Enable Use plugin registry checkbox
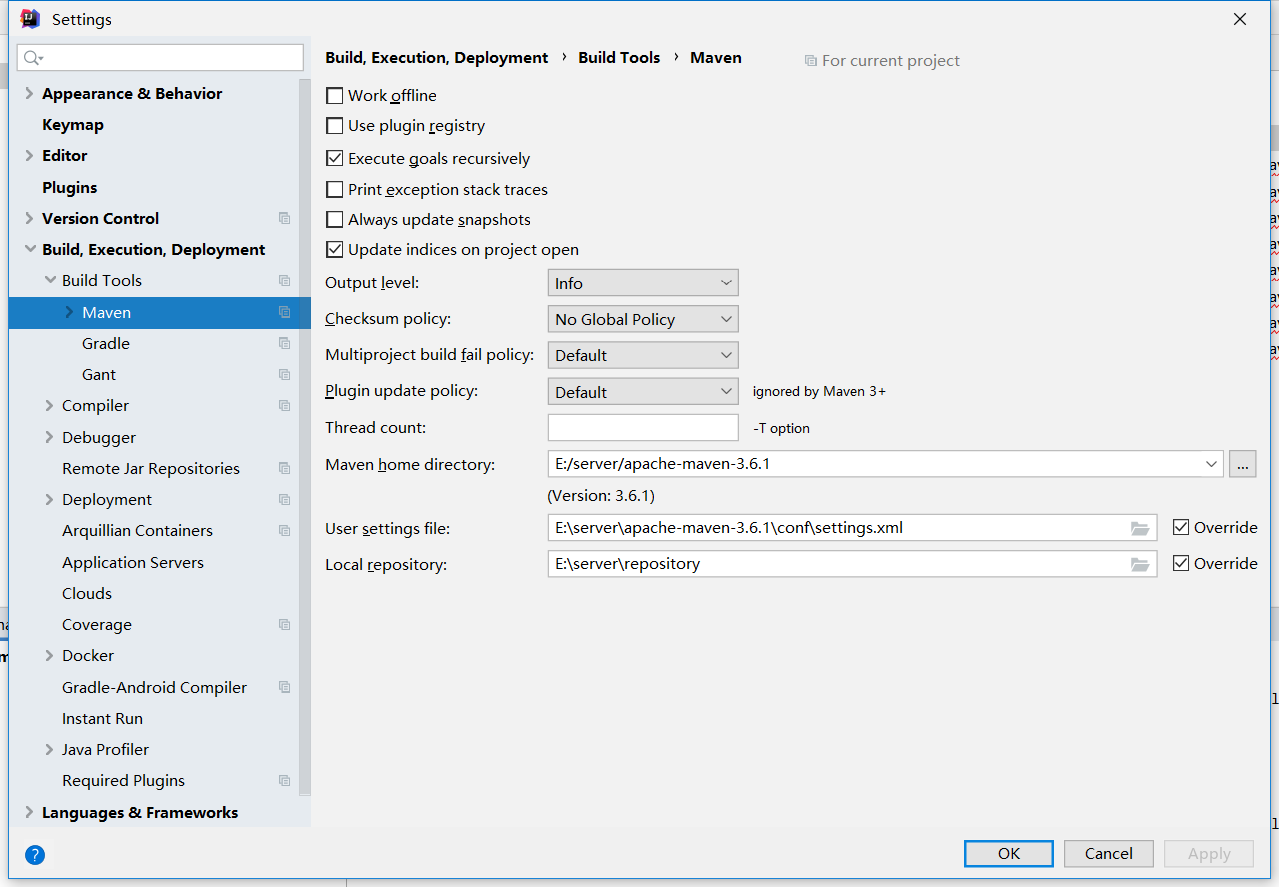1279x887 pixels. click(x=335, y=126)
